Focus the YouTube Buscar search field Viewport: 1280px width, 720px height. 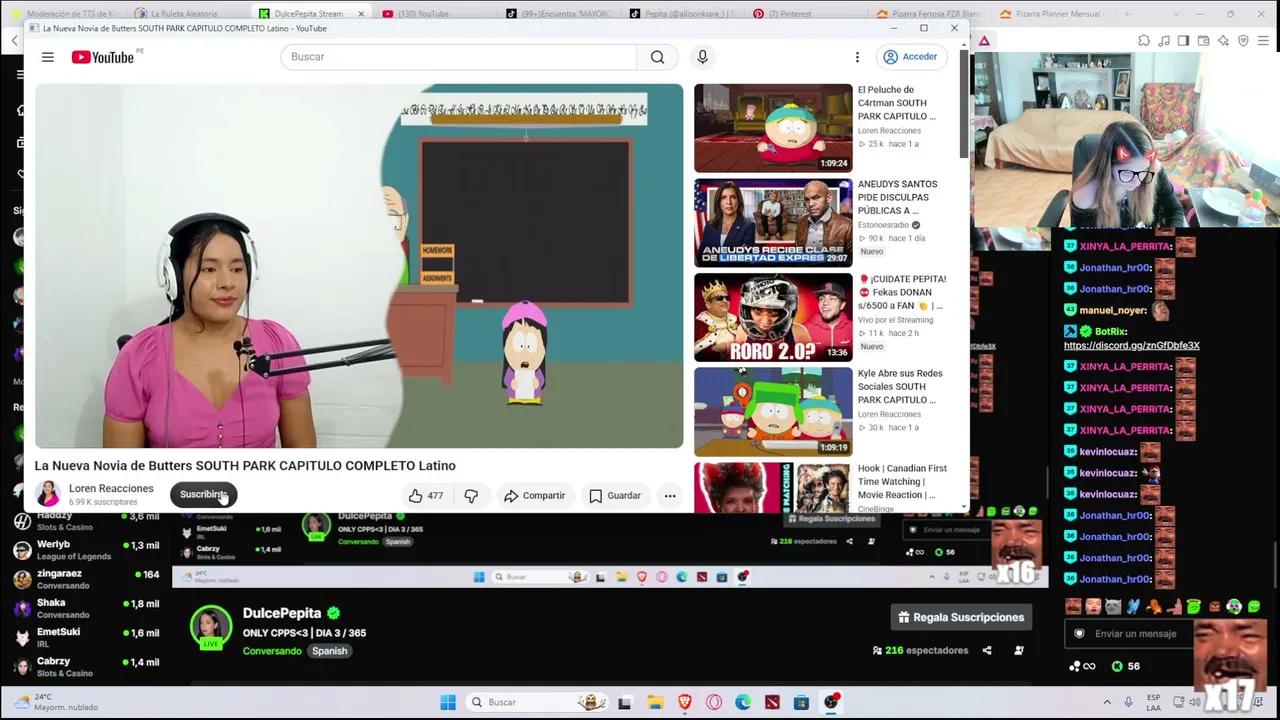458,57
